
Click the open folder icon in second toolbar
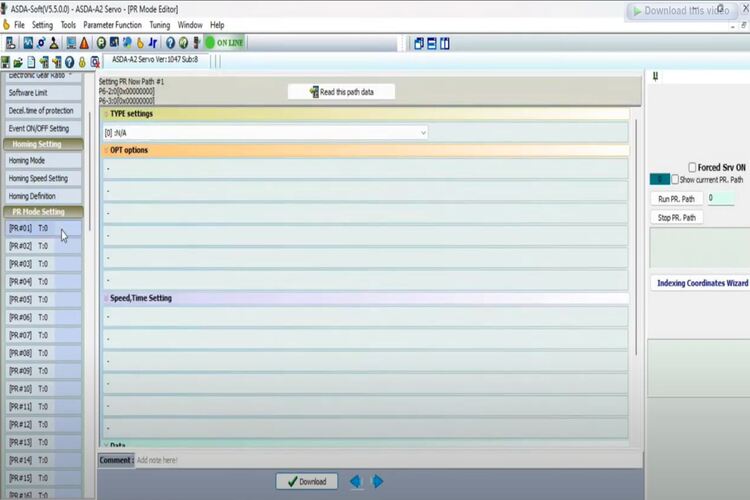19,62
